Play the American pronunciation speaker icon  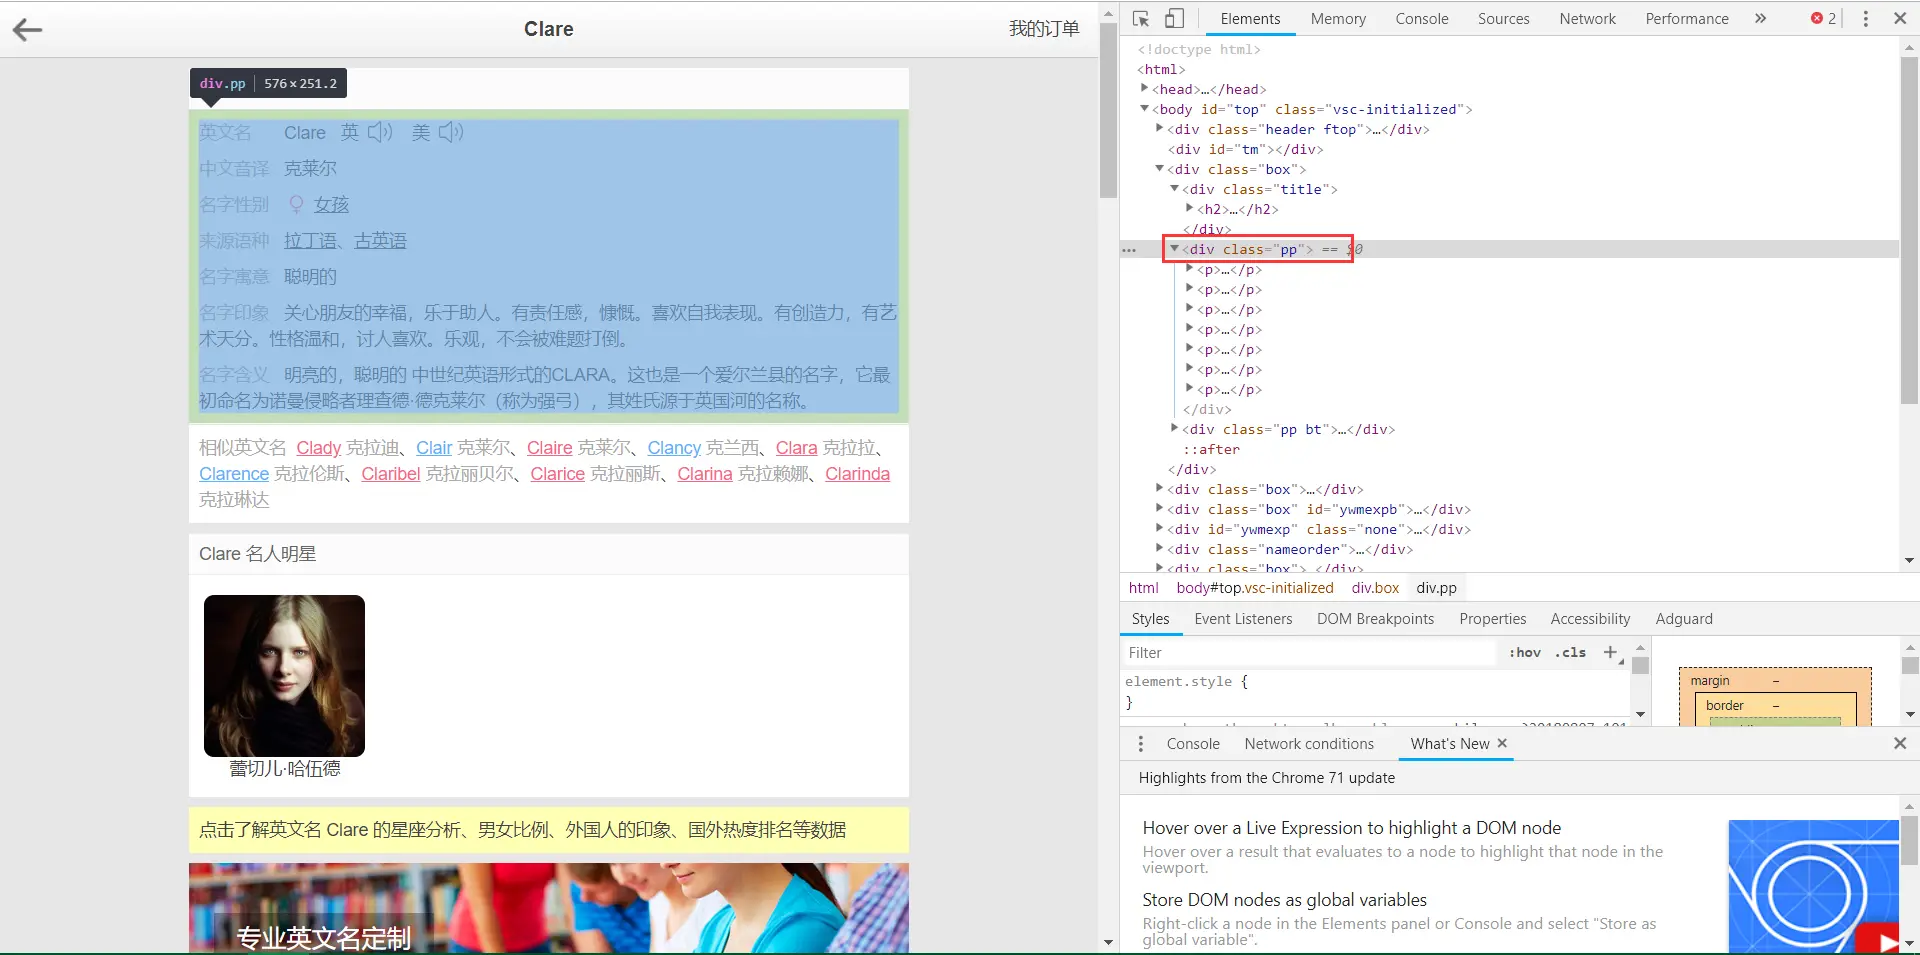pos(451,132)
